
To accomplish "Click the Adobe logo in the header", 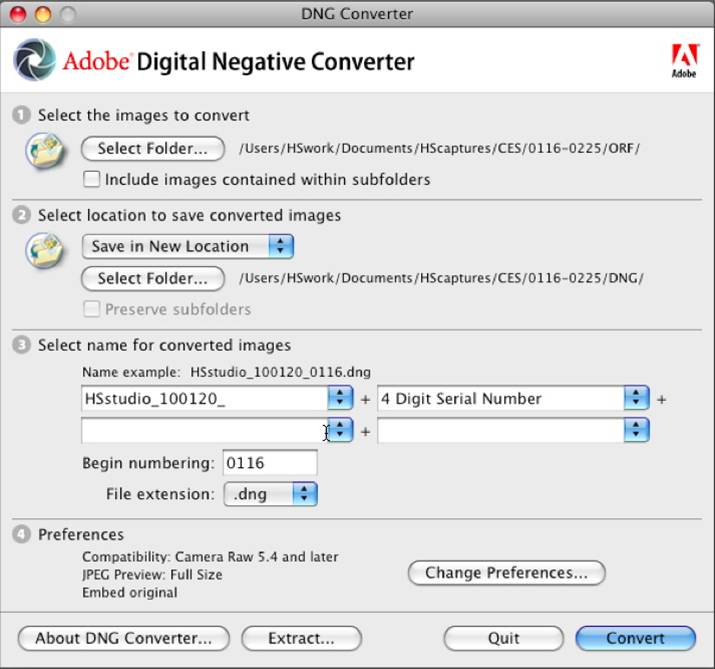I will point(684,59).
